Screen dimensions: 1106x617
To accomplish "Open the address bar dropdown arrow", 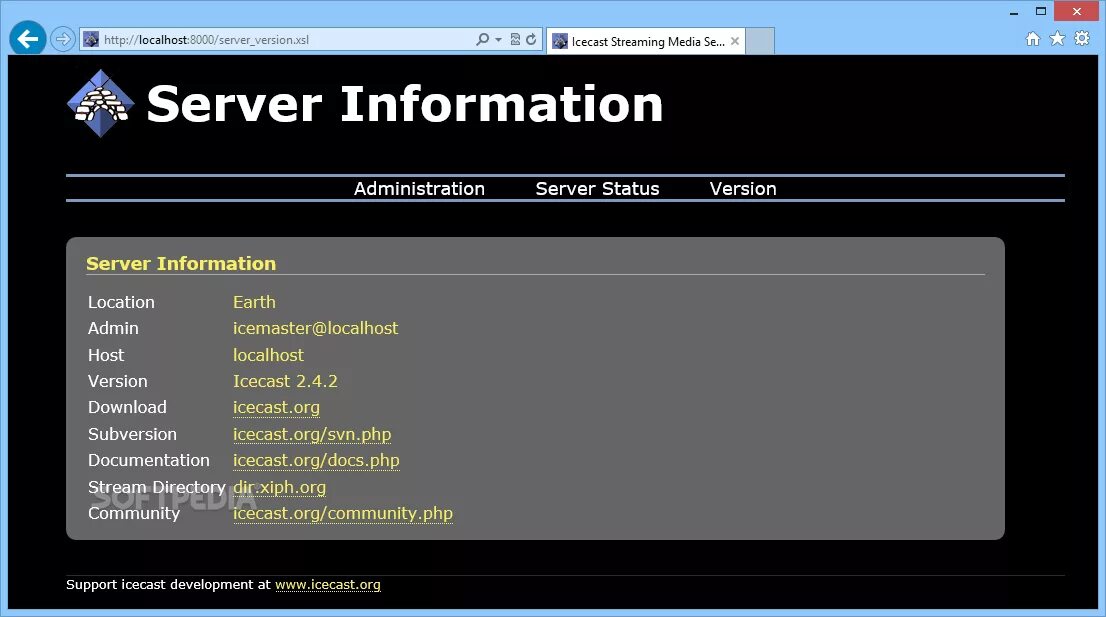I will (x=498, y=39).
